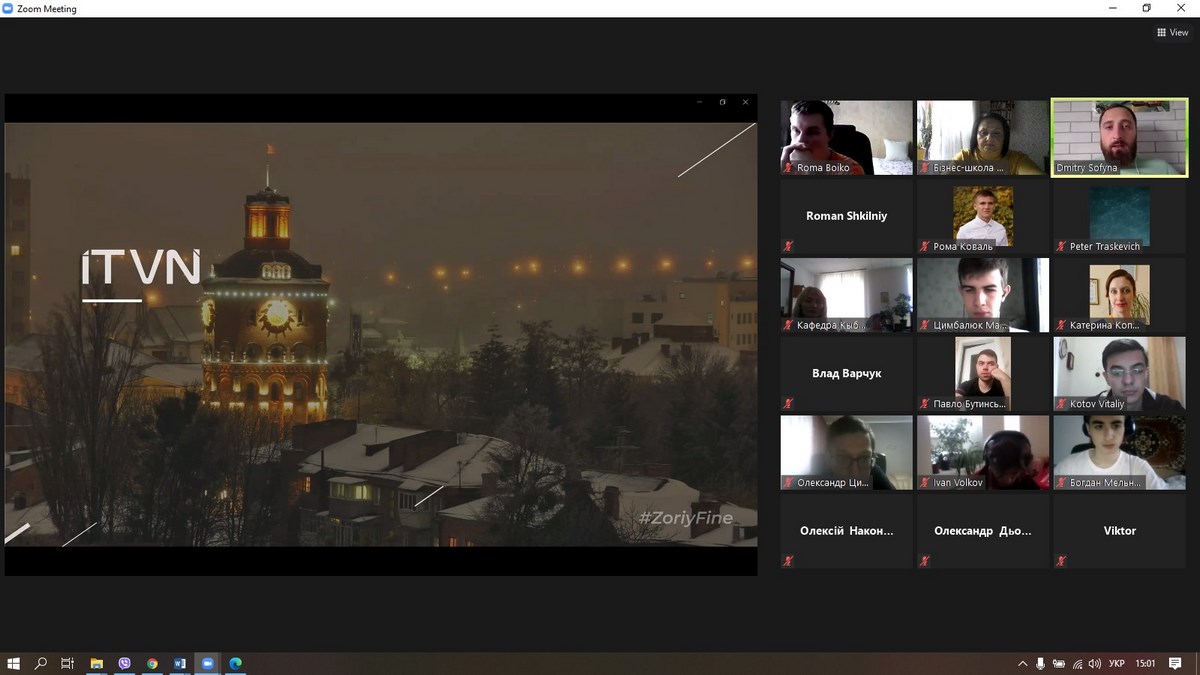Open Google Chrome from the taskbar
Screen dimensions: 1200x675
coord(152,663)
